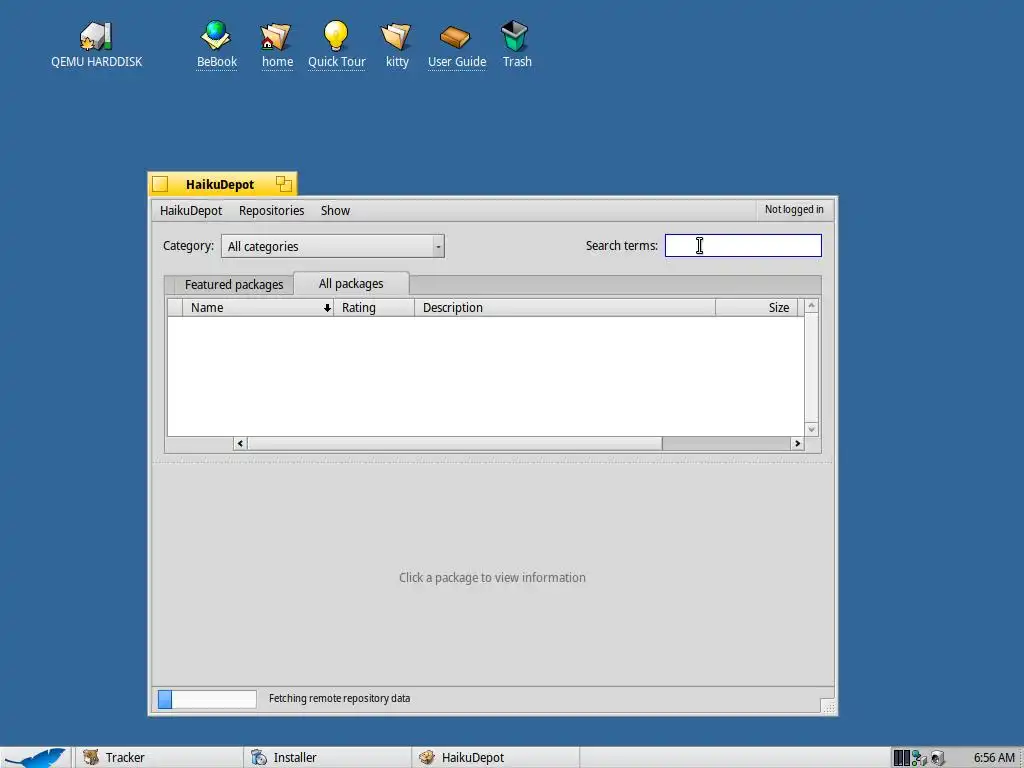This screenshot has height=768, width=1024.
Task: Sort by the Size column header
Action: [756, 308]
